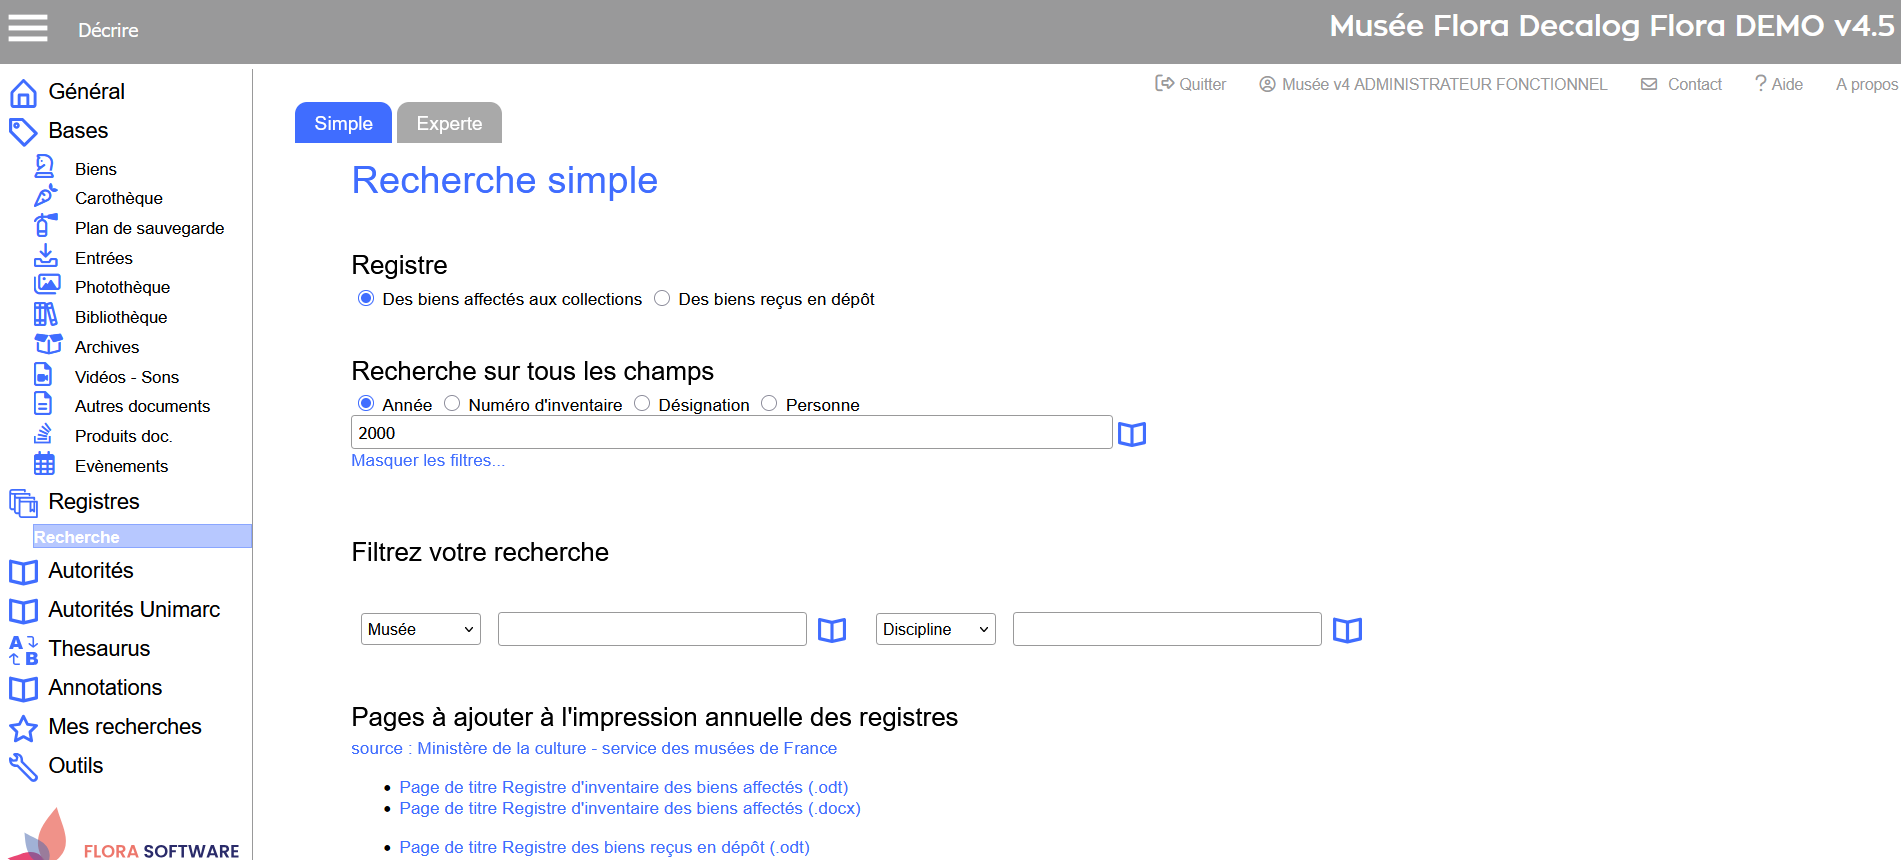Screen dimensions: 1901x860
Task: Select the Simple search tab
Action: (343, 123)
